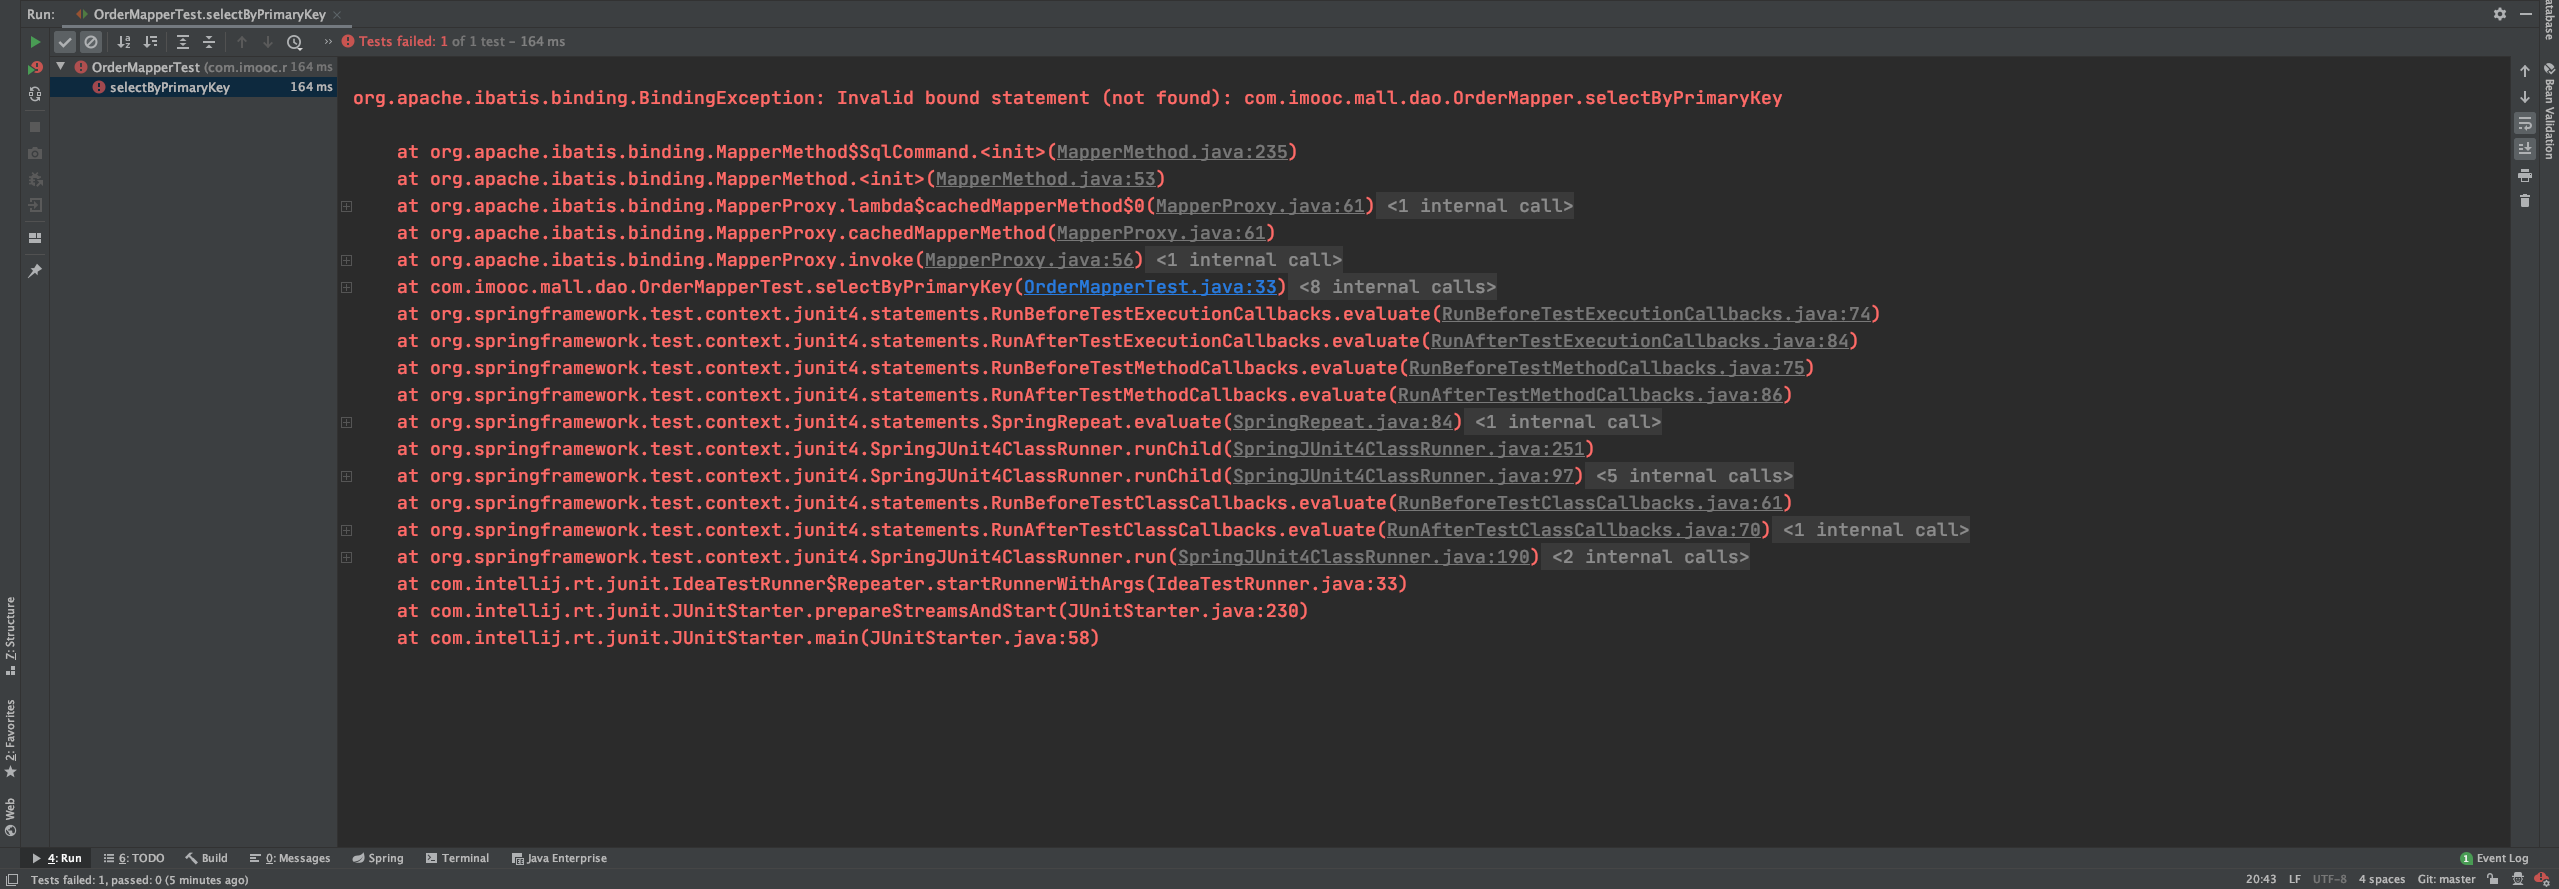
Task: Expand fold beside SpringJUnit4ClassRunner.java:97 line
Action: click(346, 476)
